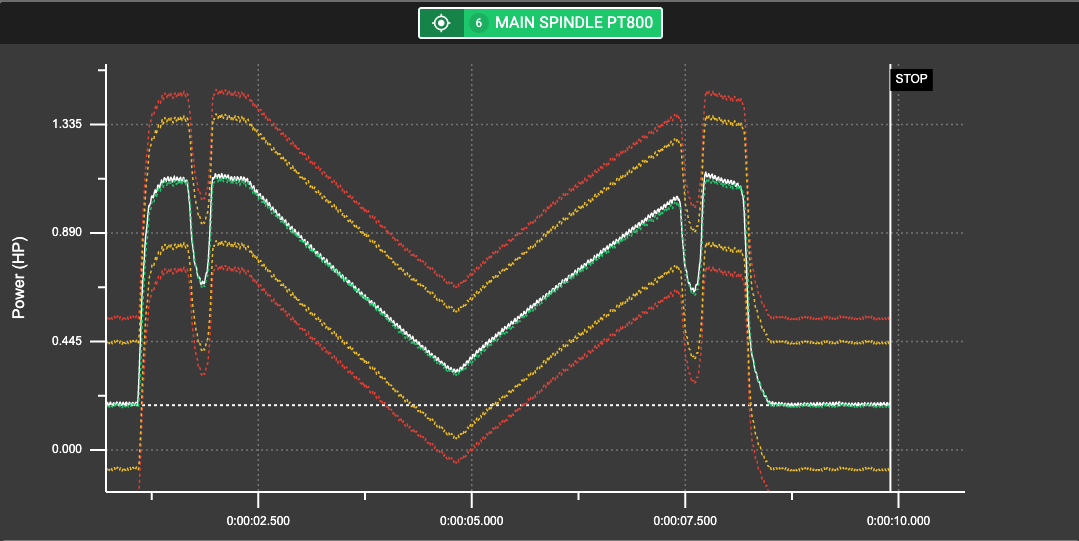
Task: Click the black STOP marker flag
Action: click(911, 79)
